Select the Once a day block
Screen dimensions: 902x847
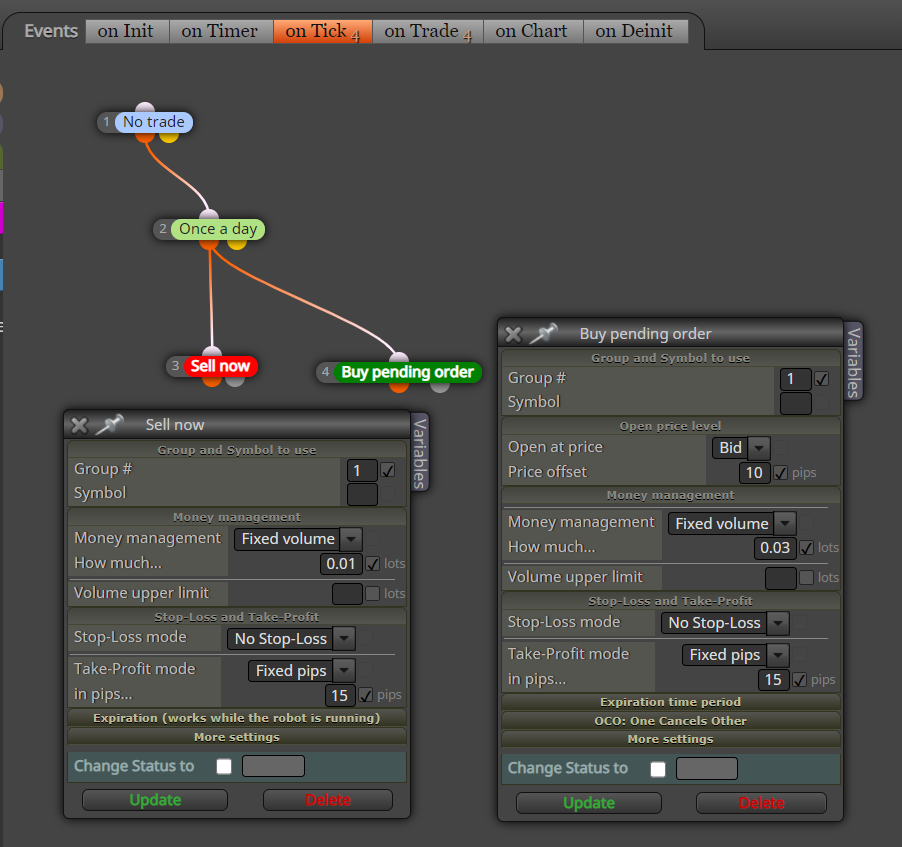218,229
